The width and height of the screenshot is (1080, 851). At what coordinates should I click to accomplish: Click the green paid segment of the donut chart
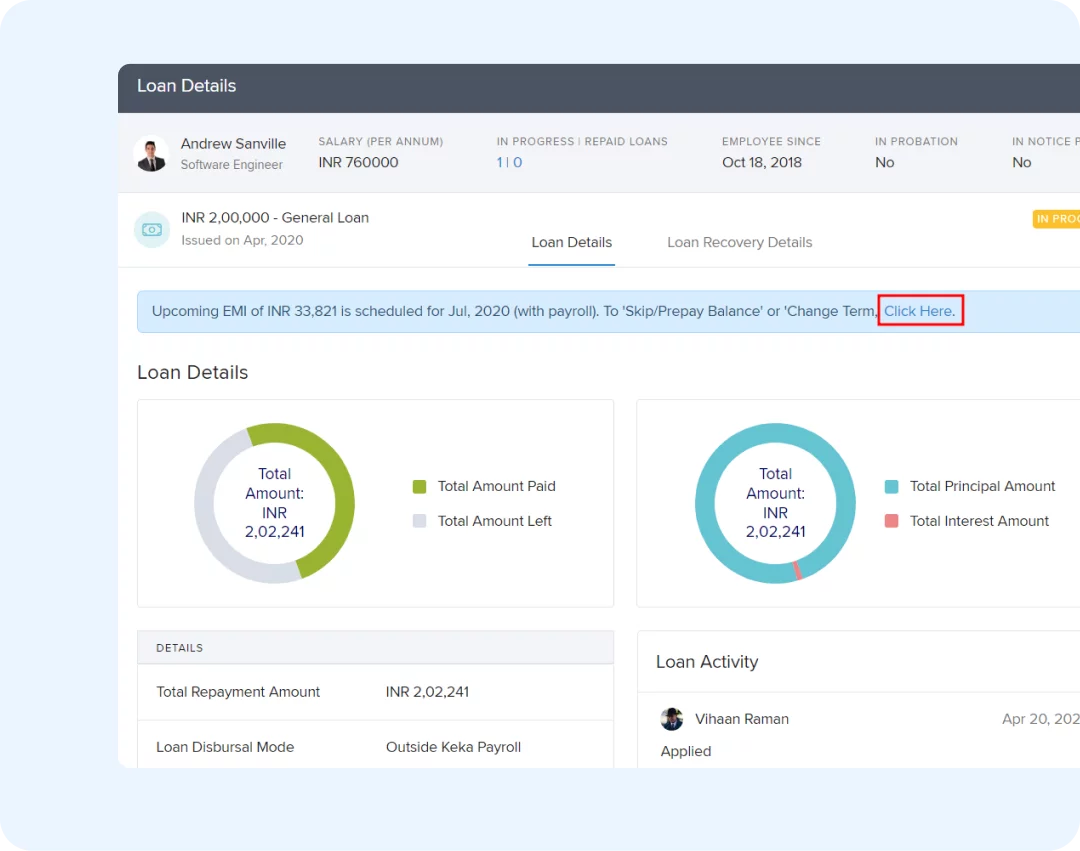pyautogui.click(x=342, y=496)
